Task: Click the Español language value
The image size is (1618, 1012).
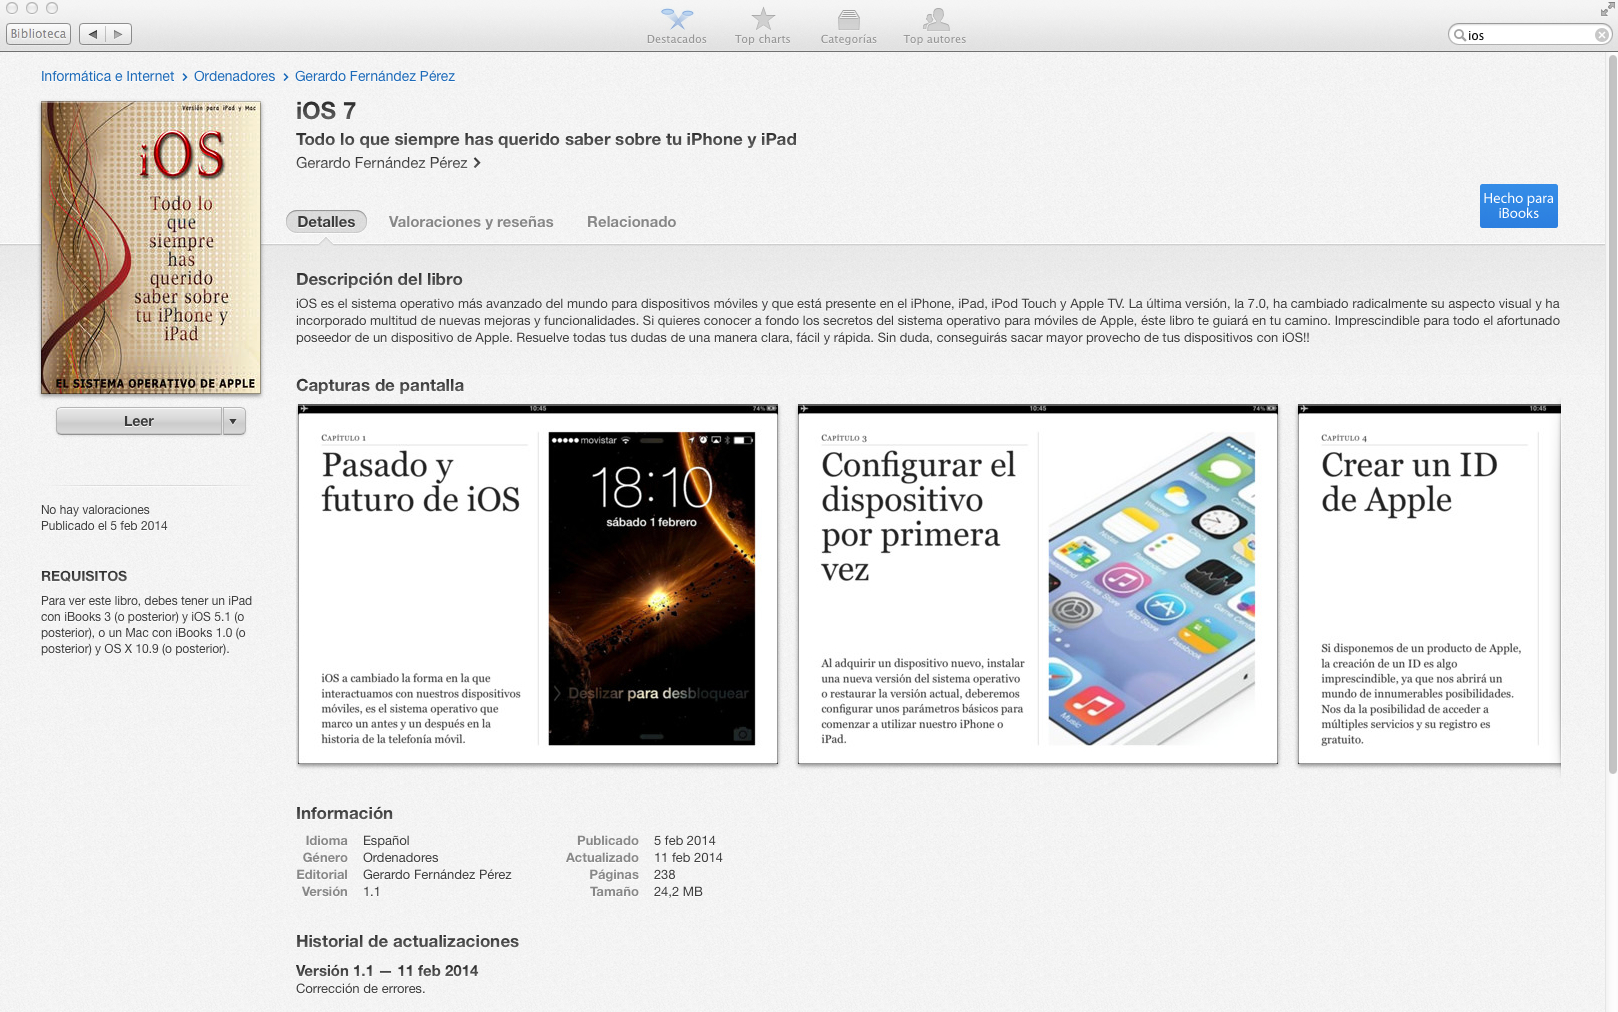Action: [386, 841]
